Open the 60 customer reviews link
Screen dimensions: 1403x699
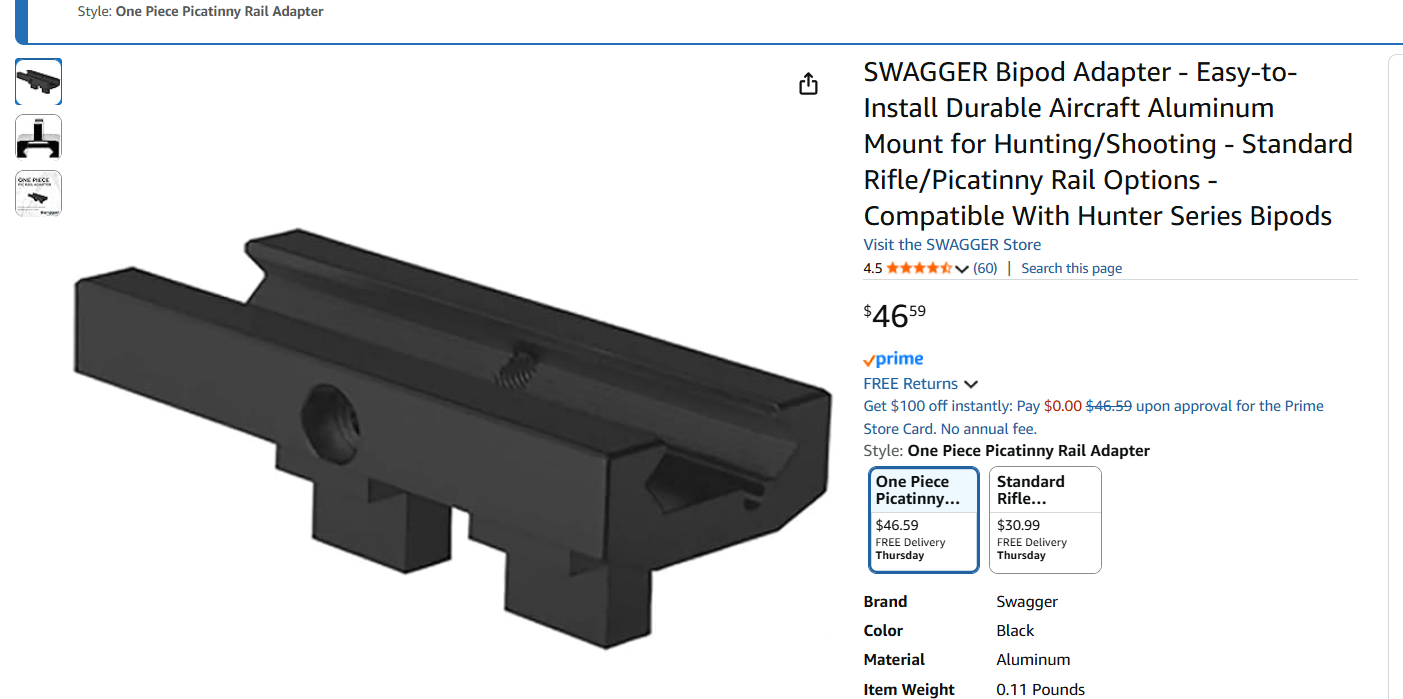985,268
